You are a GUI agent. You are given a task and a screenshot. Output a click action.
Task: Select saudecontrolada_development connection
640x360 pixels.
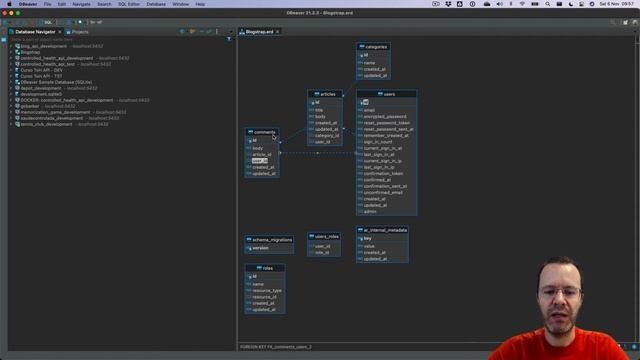[x=52, y=118]
